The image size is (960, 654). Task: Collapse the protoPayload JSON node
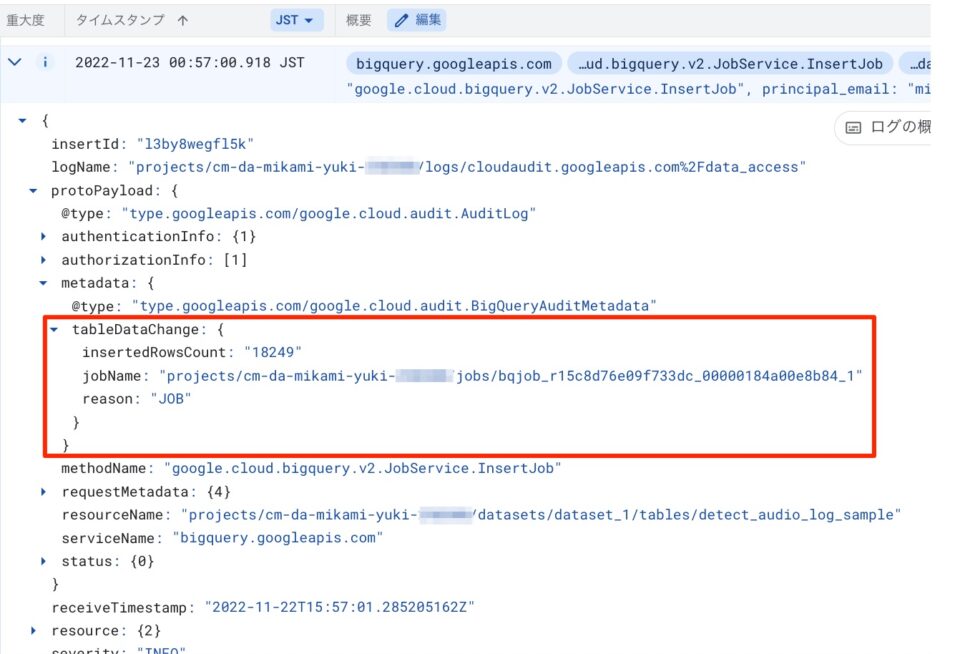[33, 190]
